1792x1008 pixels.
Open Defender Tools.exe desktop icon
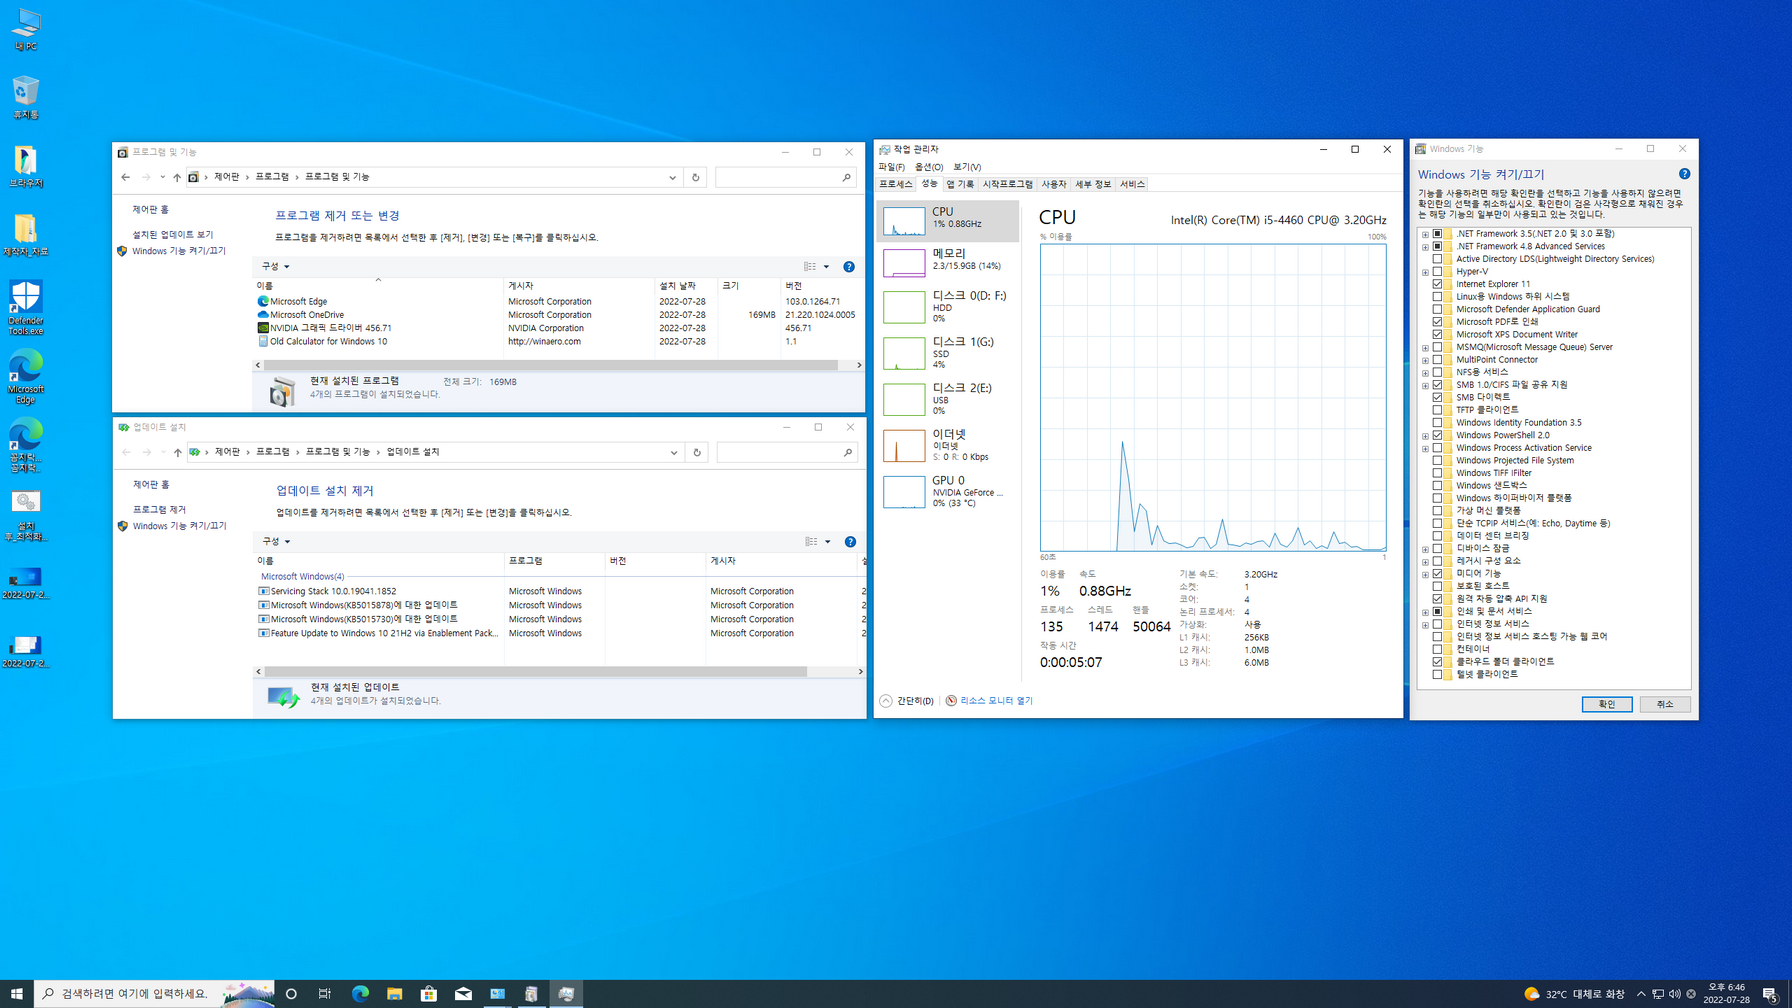pyautogui.click(x=25, y=307)
